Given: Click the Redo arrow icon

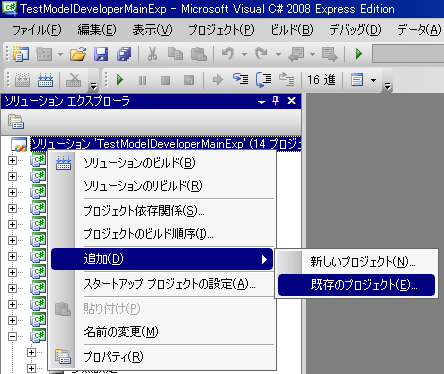Looking at the screenshot, I should coord(261,54).
